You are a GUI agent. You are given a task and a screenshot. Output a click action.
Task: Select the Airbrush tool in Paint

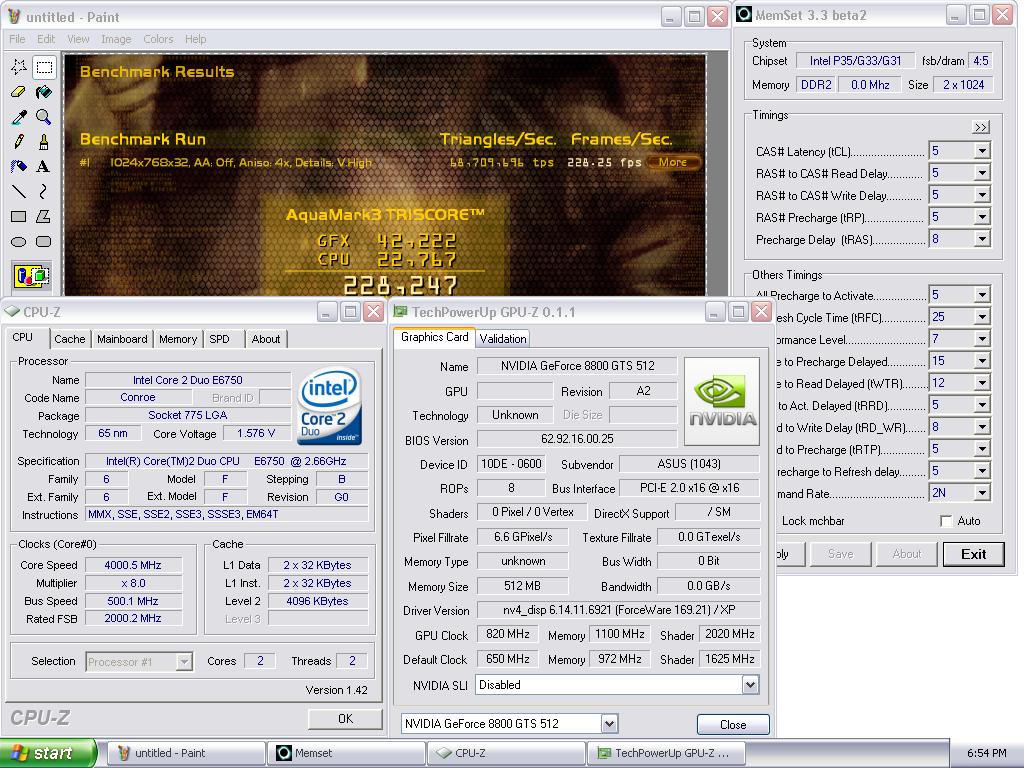(x=19, y=167)
